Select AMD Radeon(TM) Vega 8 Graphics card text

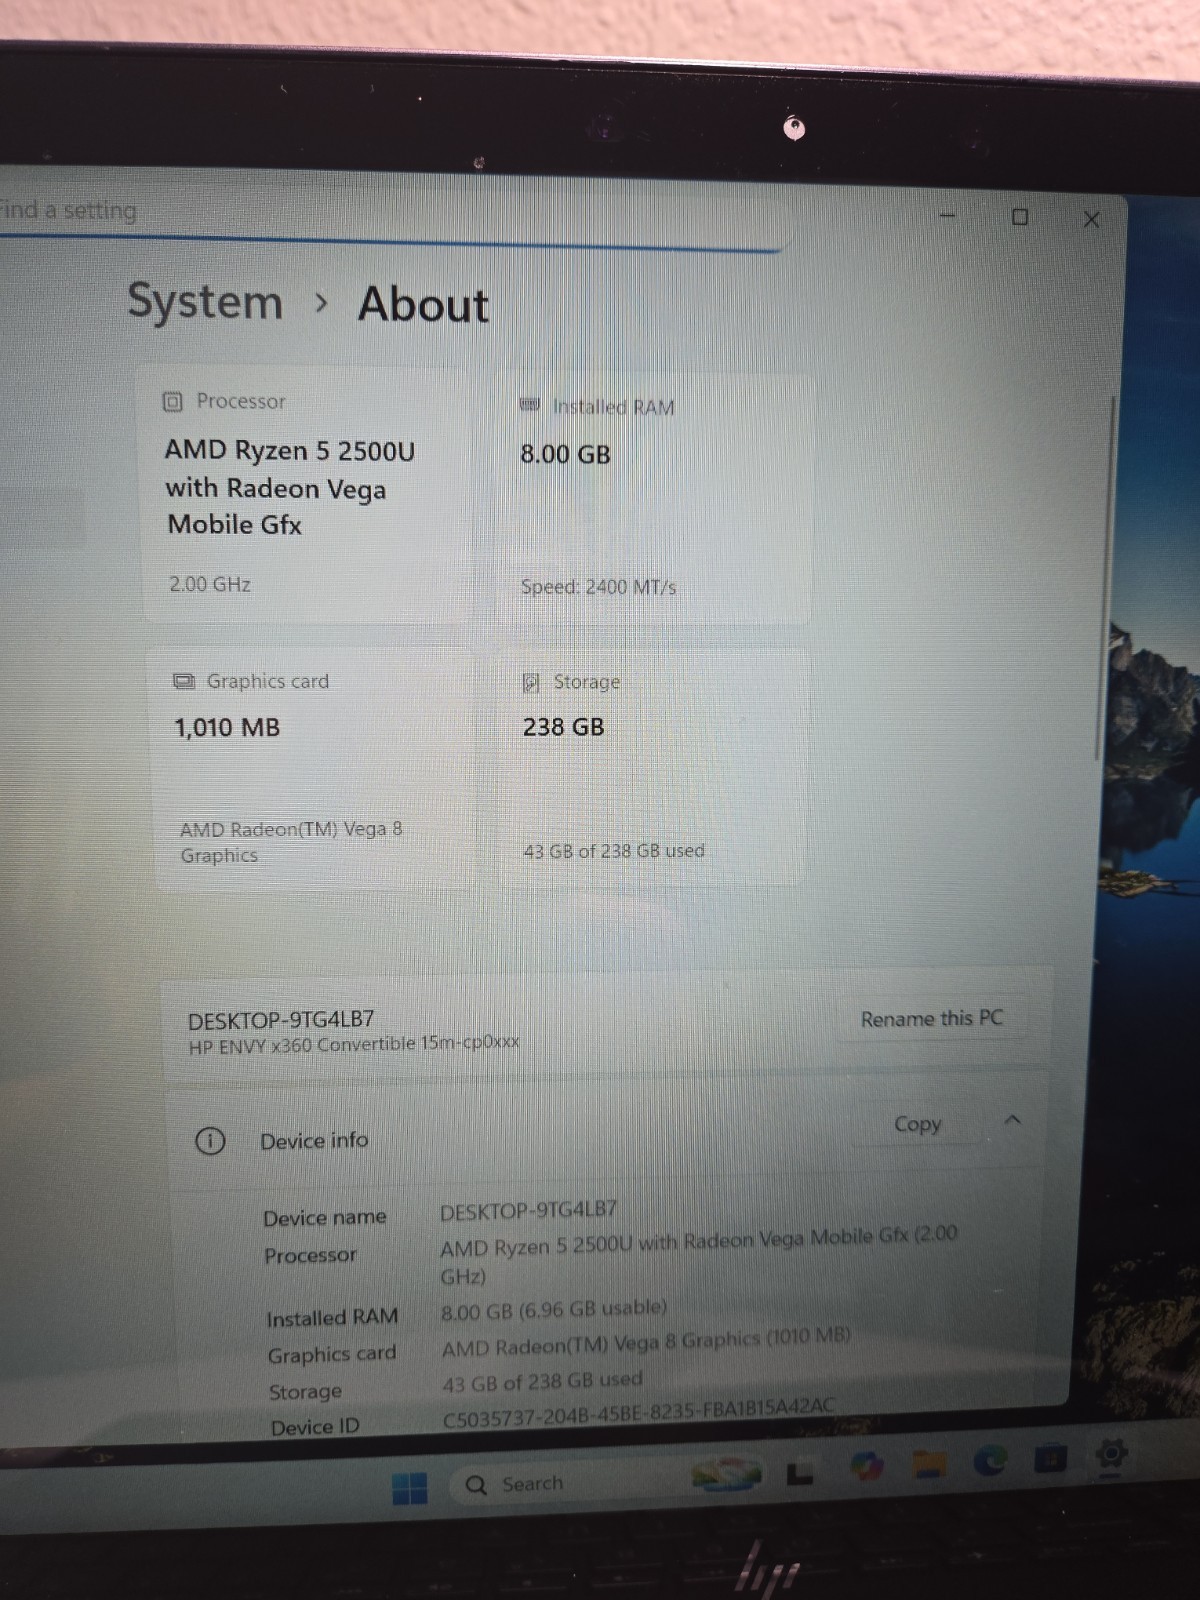291,842
